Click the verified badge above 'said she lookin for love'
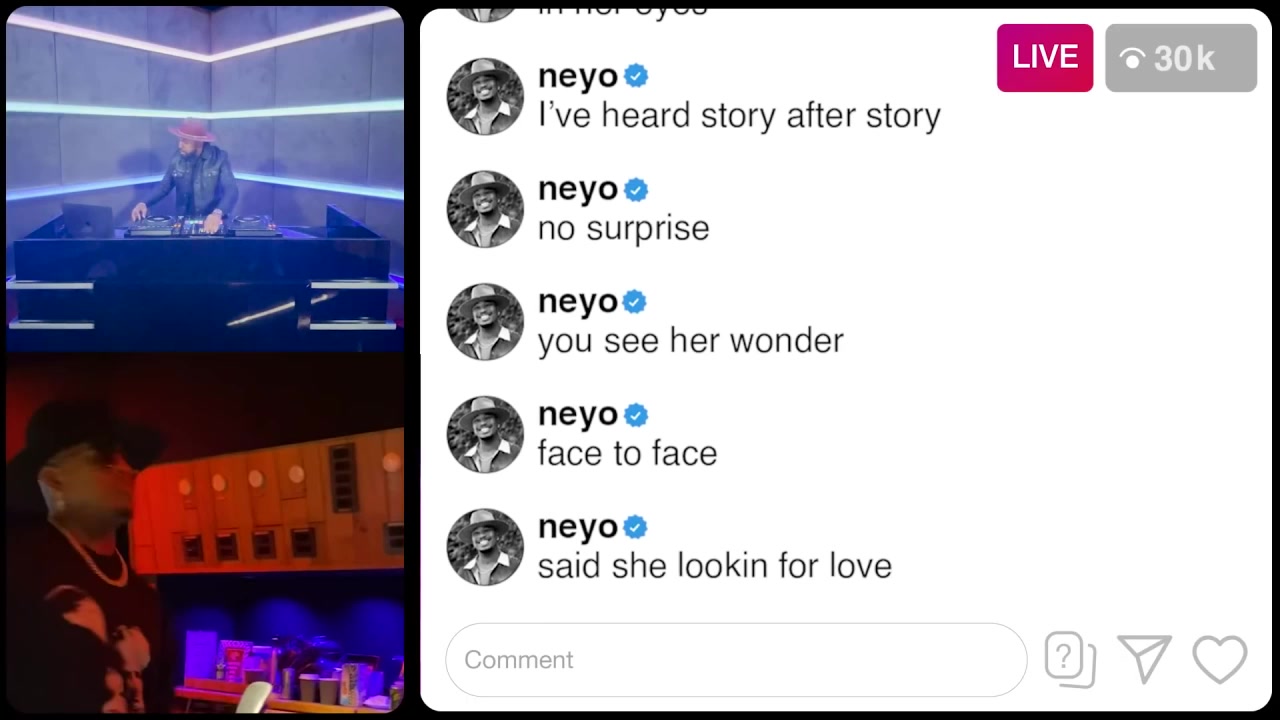The image size is (1280, 720). pyautogui.click(x=636, y=527)
